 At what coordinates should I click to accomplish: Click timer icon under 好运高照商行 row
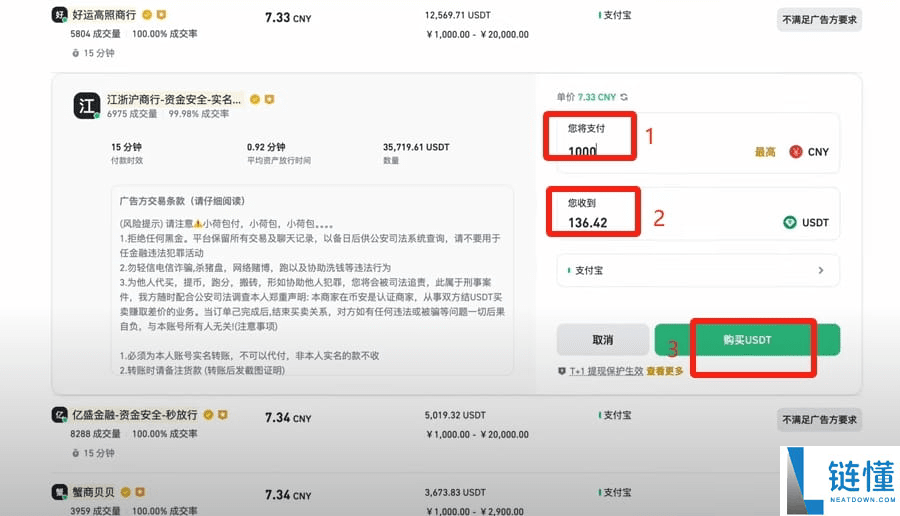[75, 53]
